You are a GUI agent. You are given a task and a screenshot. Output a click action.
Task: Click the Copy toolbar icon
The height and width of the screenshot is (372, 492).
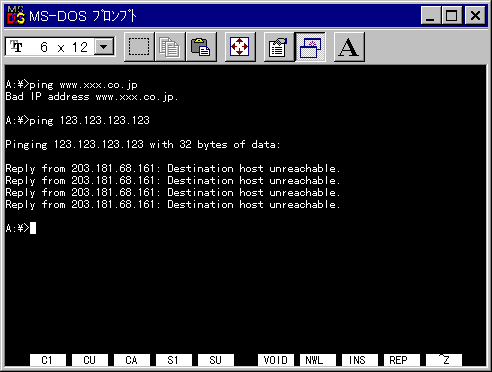[170, 47]
